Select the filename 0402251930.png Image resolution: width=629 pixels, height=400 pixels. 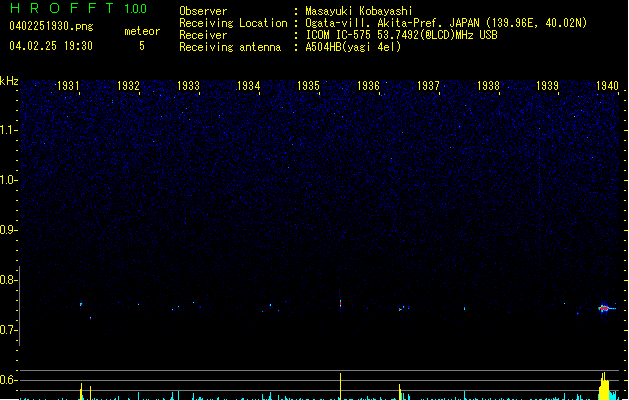[51, 26]
